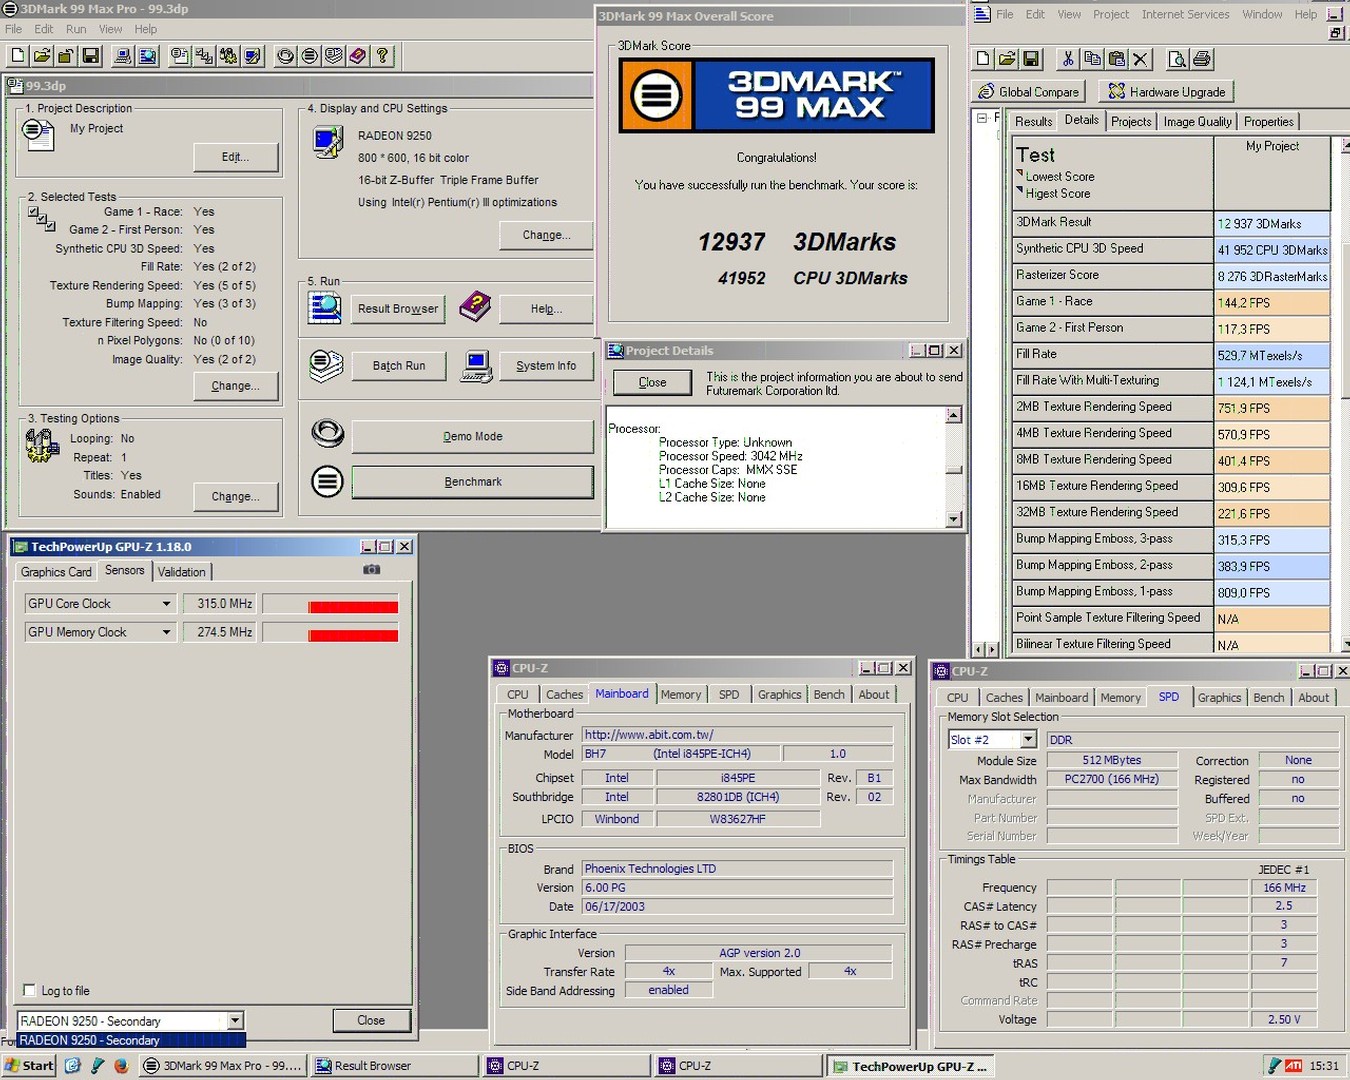Enable Log to file checkbox in GPU-Z
This screenshot has height=1080, width=1350.
pyautogui.click(x=29, y=990)
